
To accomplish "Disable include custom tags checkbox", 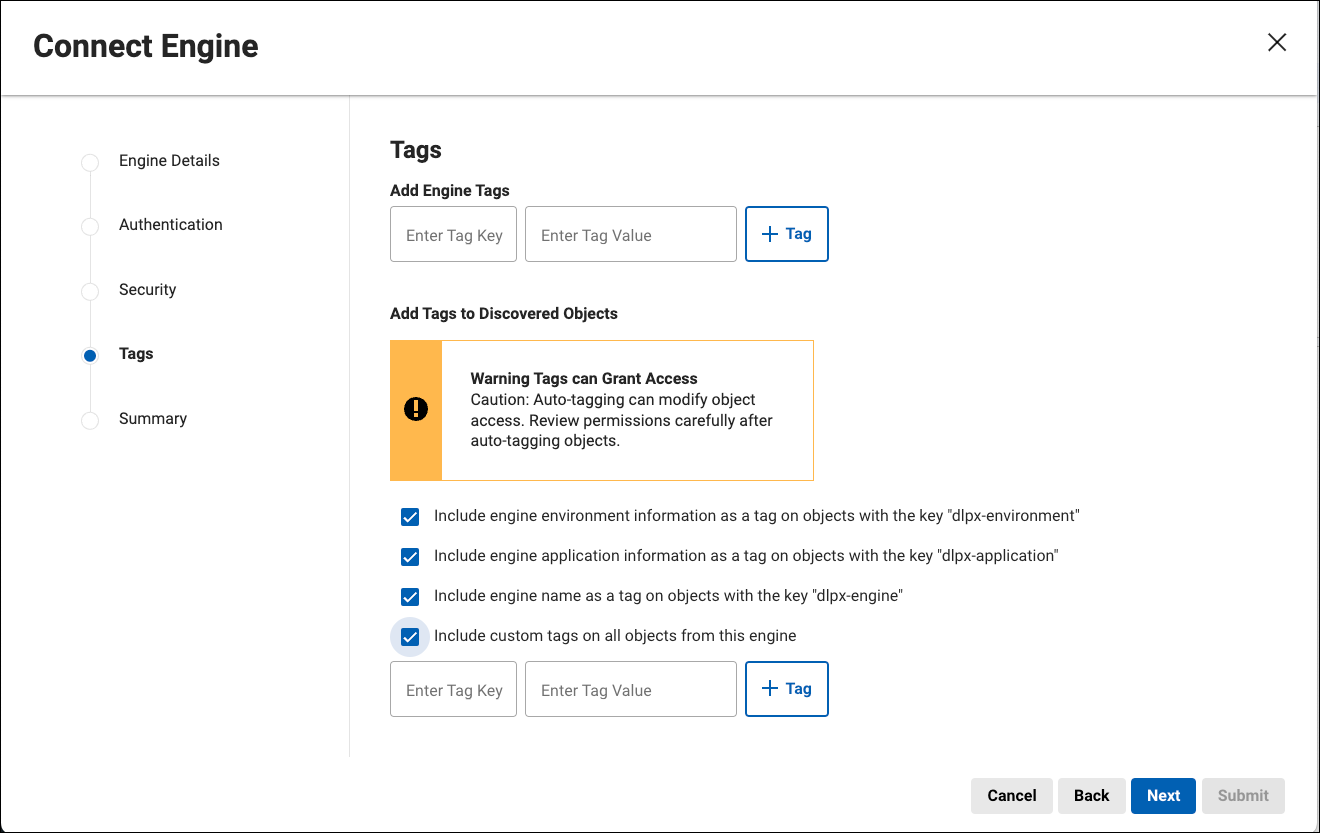I will click(x=410, y=637).
